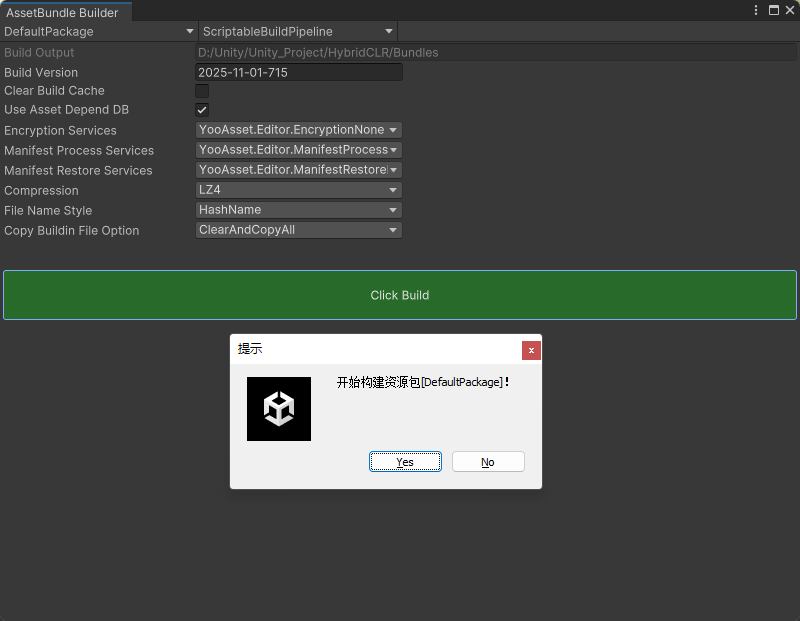Click the Copy Buildin File Option label

[71, 231]
